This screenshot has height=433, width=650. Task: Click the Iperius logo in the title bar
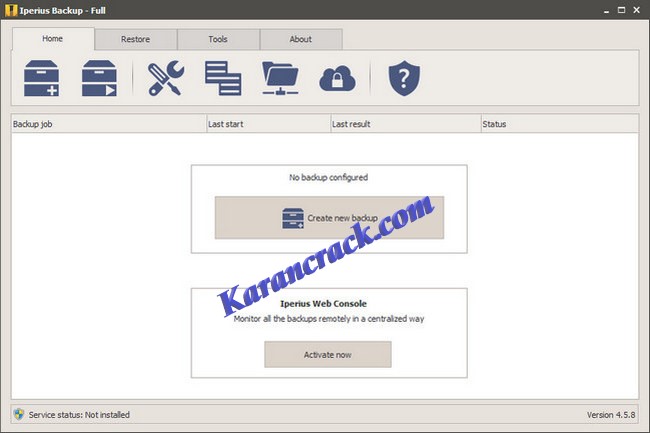point(11,10)
